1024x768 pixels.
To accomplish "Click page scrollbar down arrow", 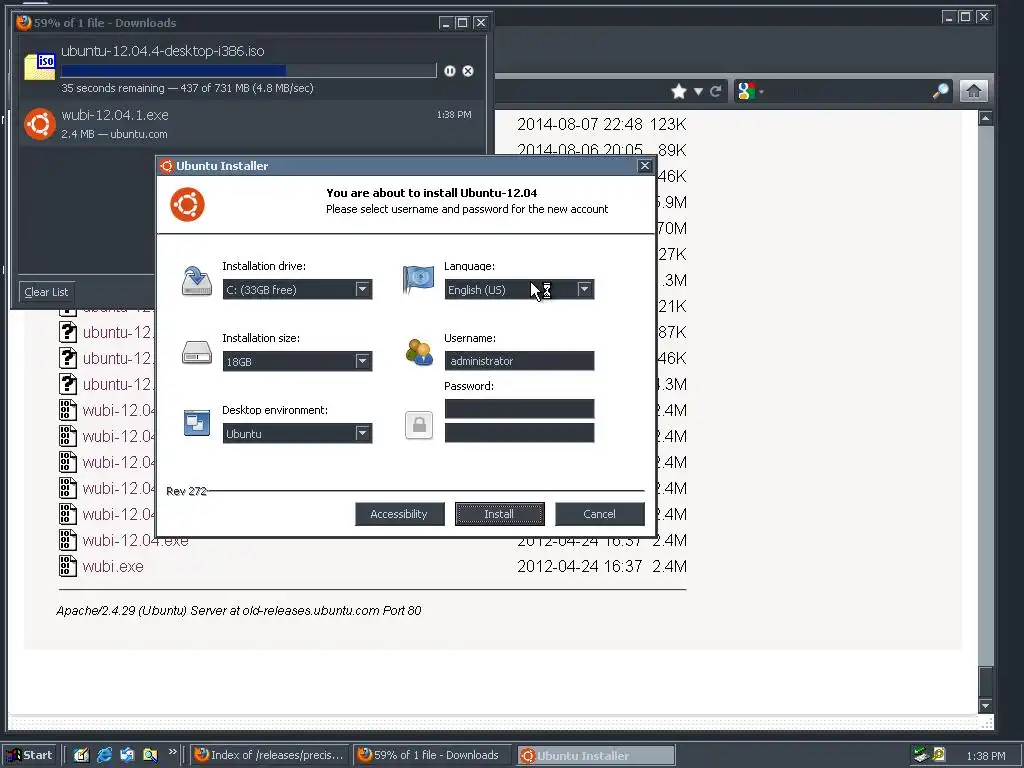I will (x=985, y=705).
